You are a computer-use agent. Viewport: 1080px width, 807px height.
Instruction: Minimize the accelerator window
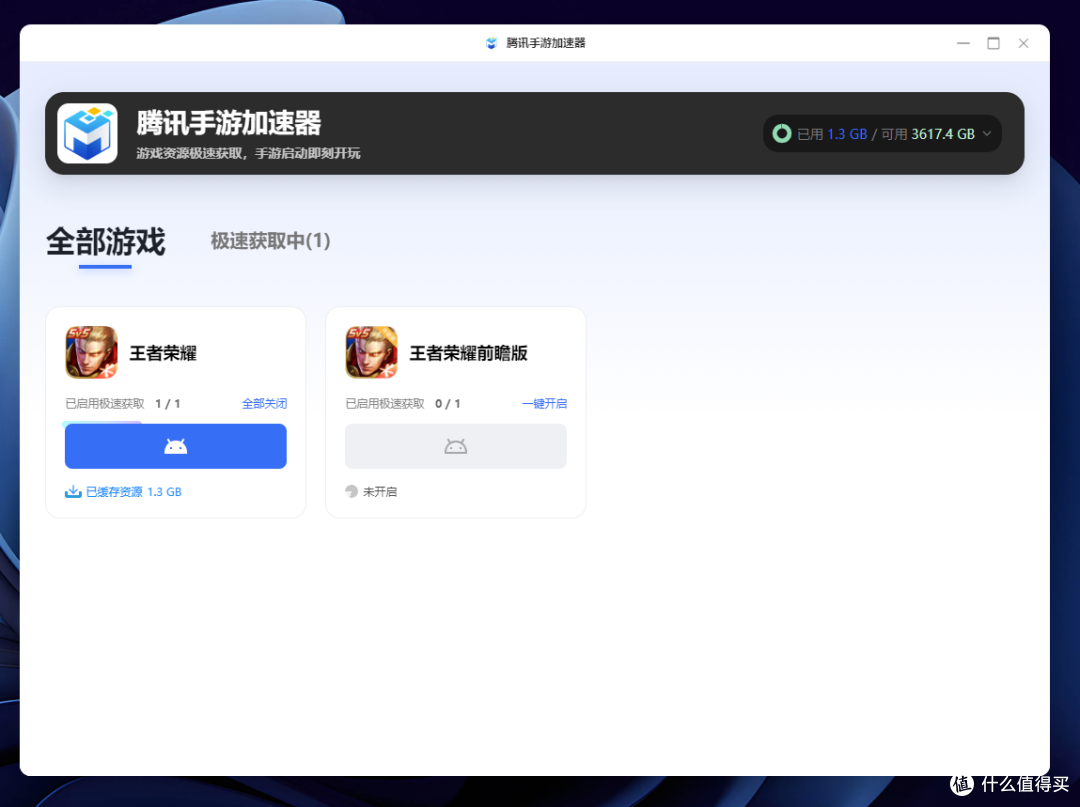point(963,43)
